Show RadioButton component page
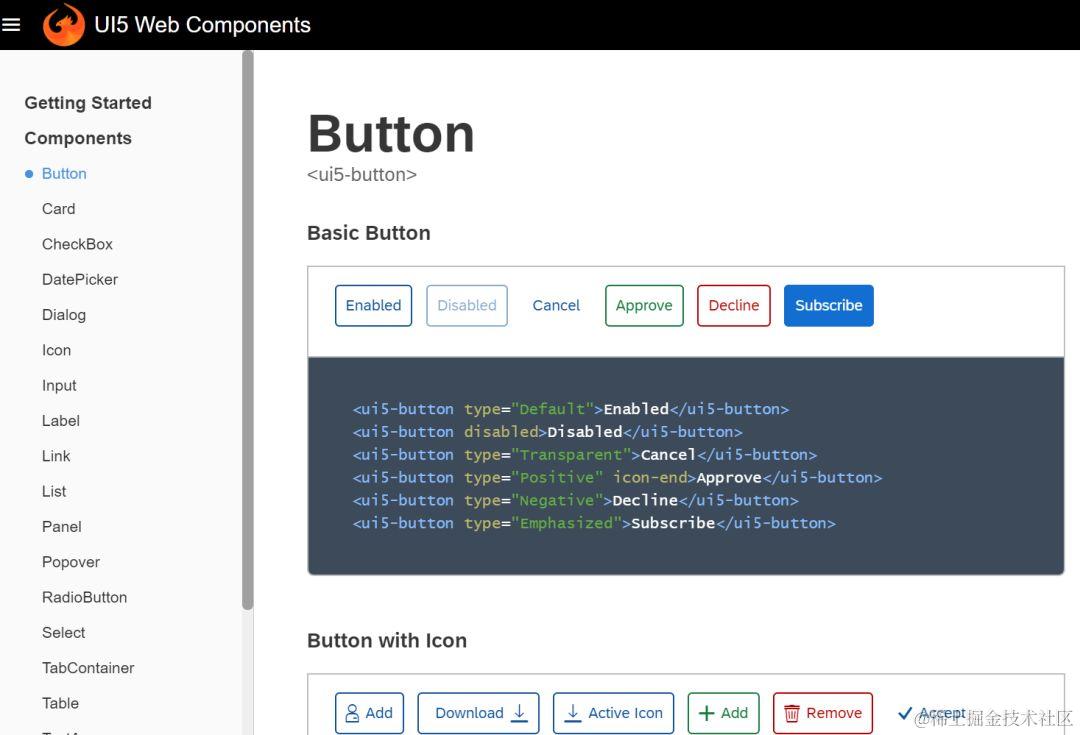This screenshot has width=1080, height=735. (85, 597)
